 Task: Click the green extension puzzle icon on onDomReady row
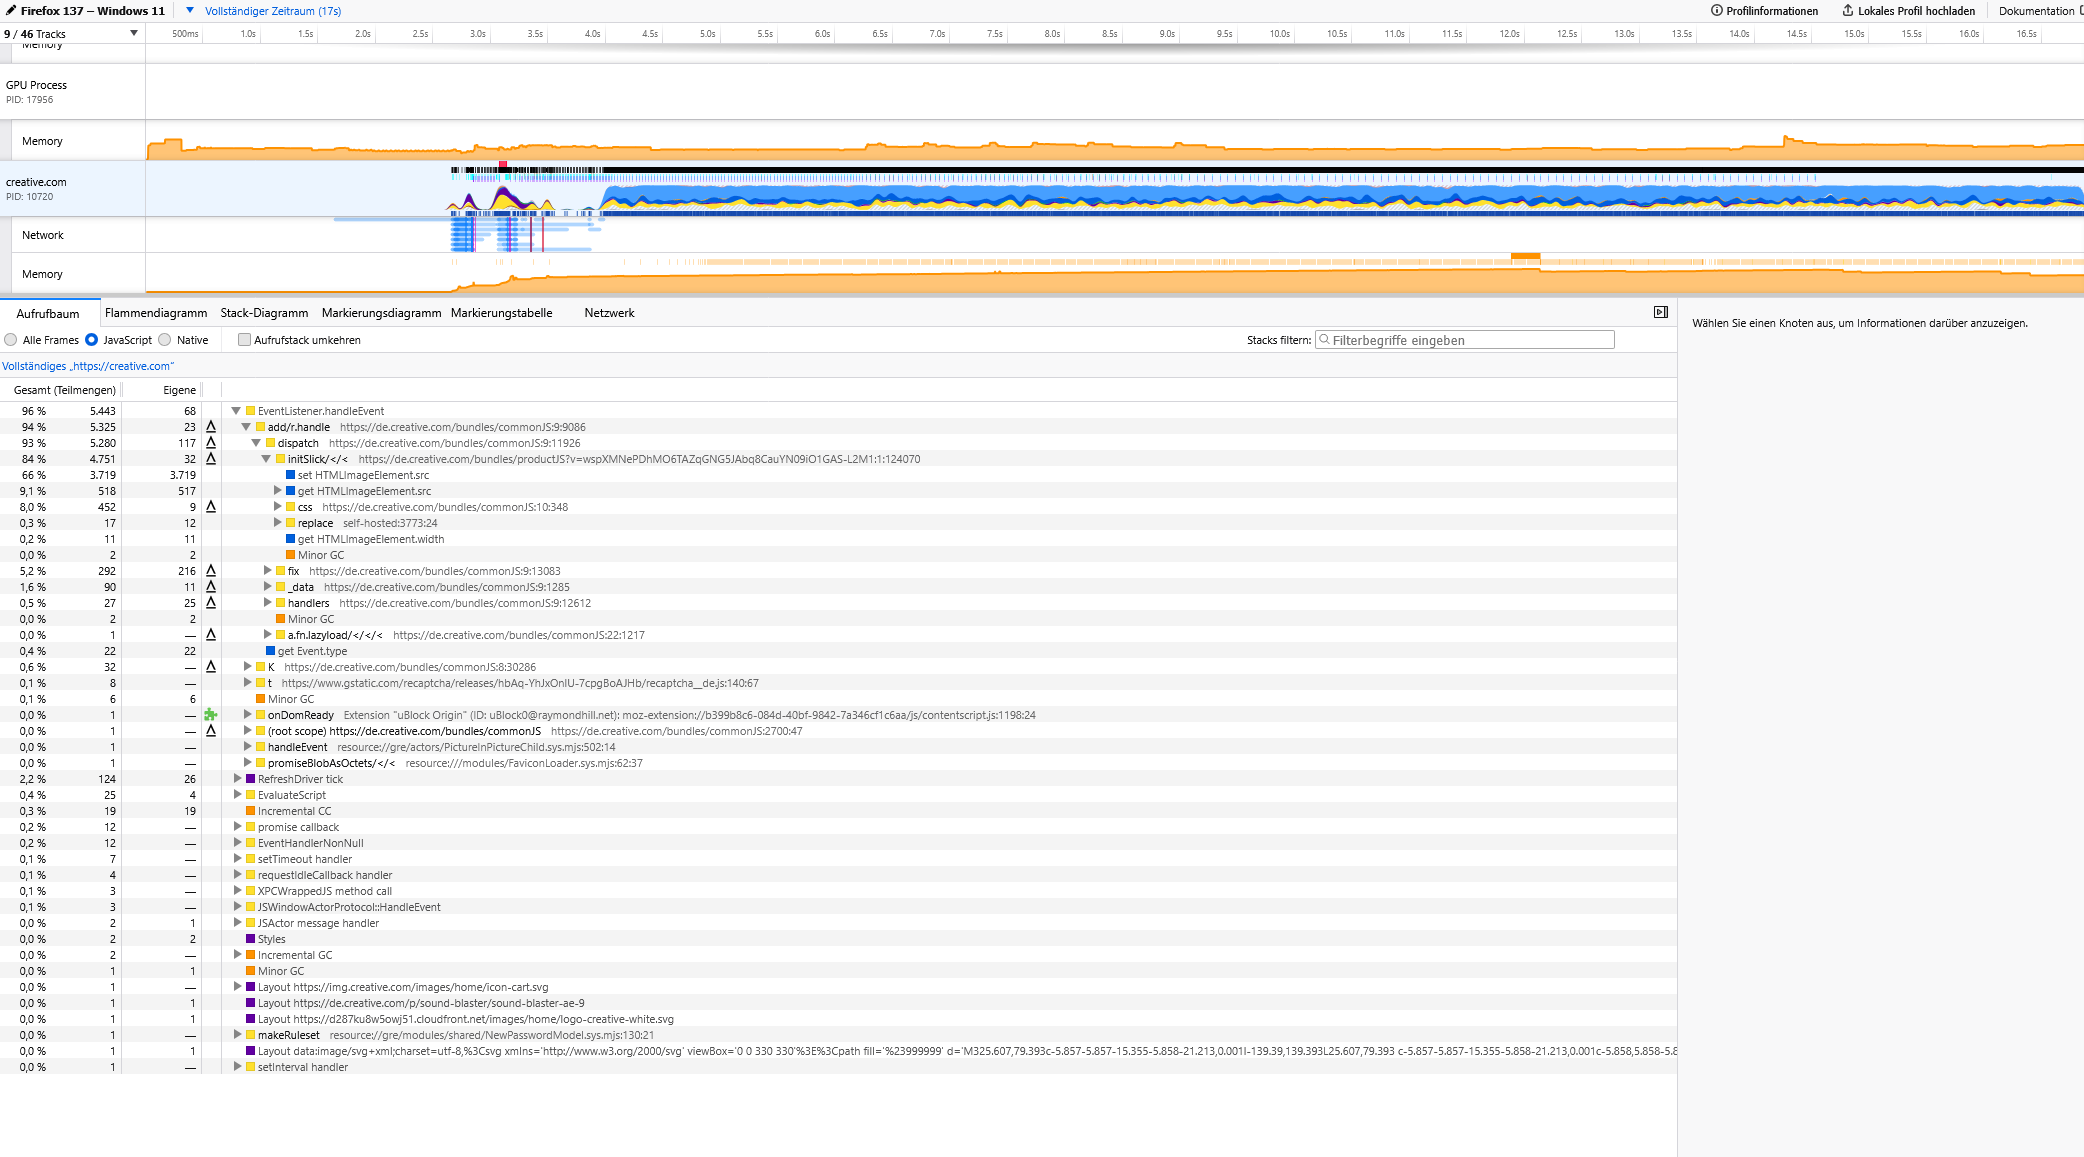(x=211, y=715)
